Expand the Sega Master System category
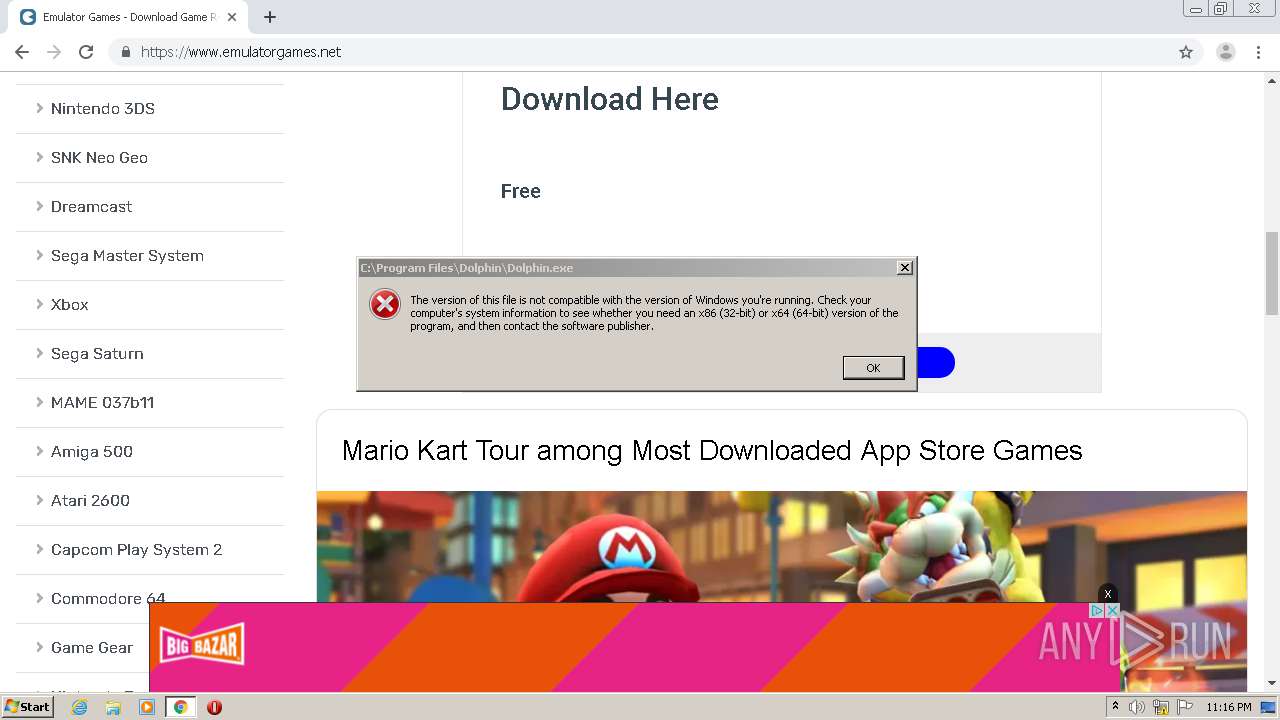 (x=127, y=256)
